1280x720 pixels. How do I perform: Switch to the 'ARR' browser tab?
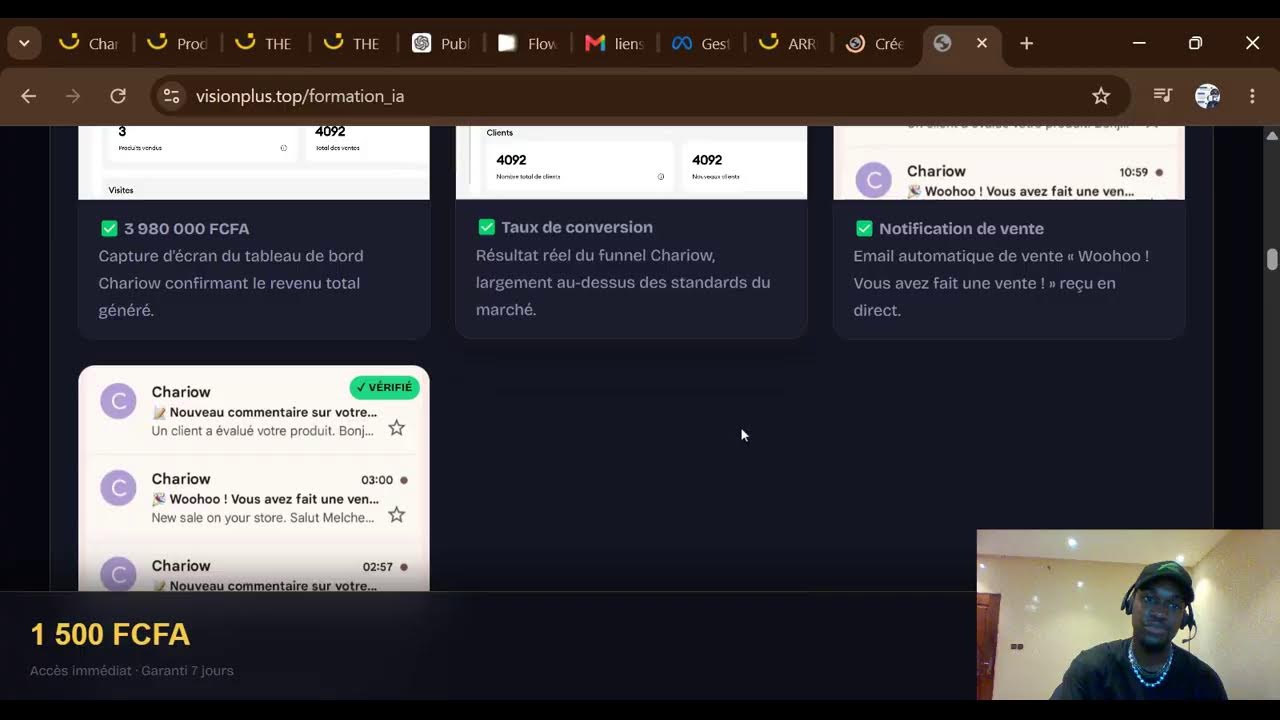(x=789, y=43)
